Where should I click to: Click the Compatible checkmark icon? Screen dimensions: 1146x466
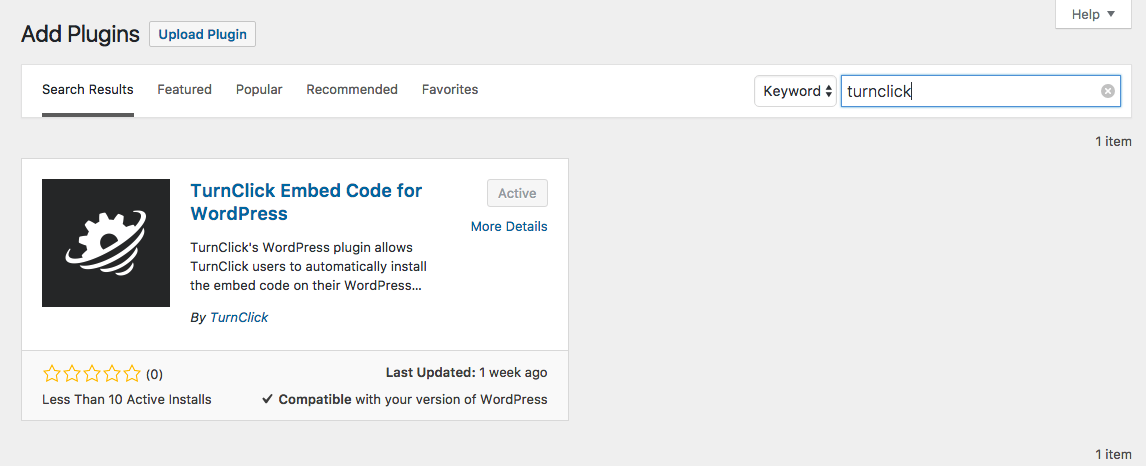(x=267, y=400)
